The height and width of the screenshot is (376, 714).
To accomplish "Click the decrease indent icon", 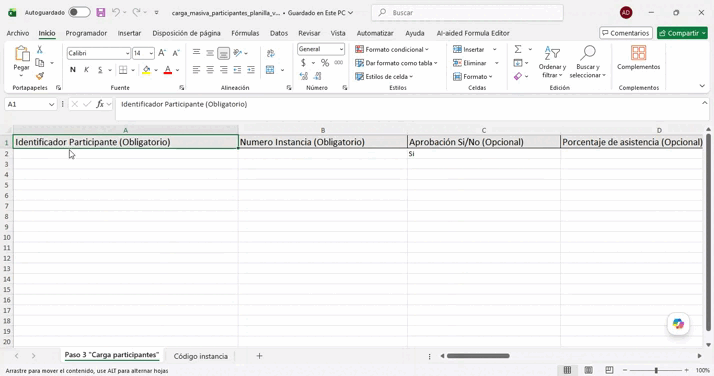I will click(237, 70).
